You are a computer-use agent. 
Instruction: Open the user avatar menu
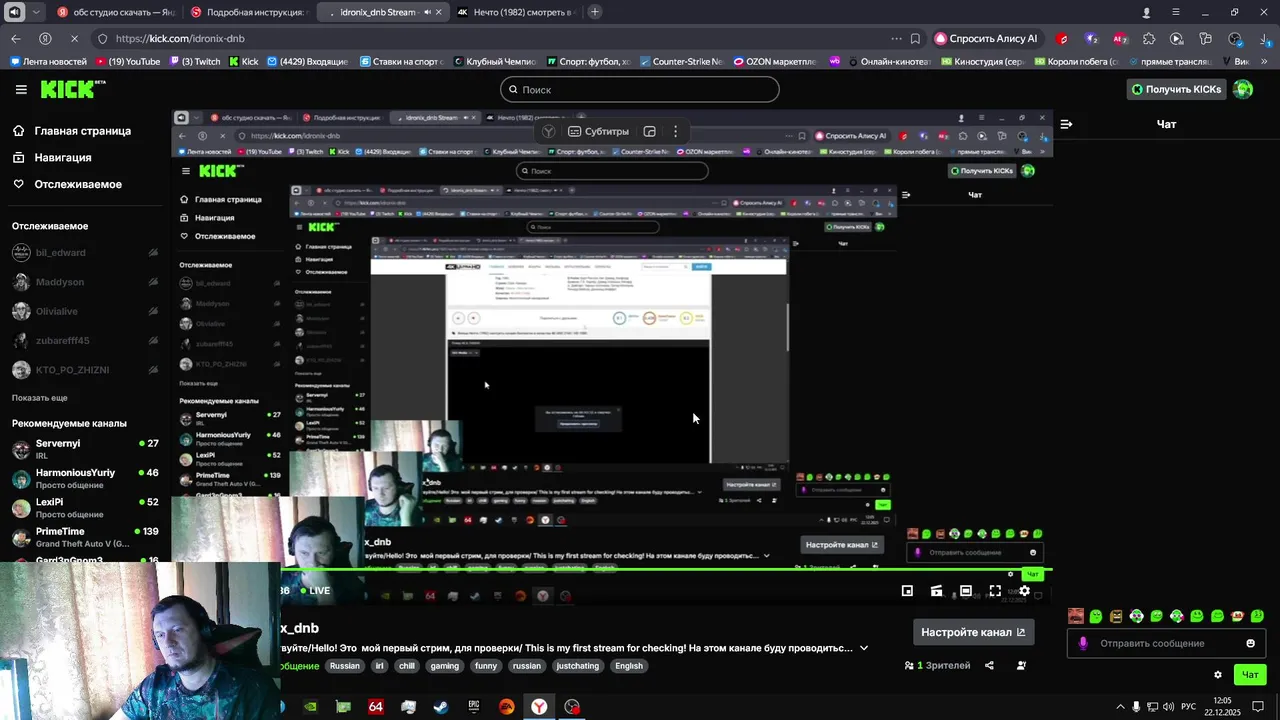(x=1243, y=89)
